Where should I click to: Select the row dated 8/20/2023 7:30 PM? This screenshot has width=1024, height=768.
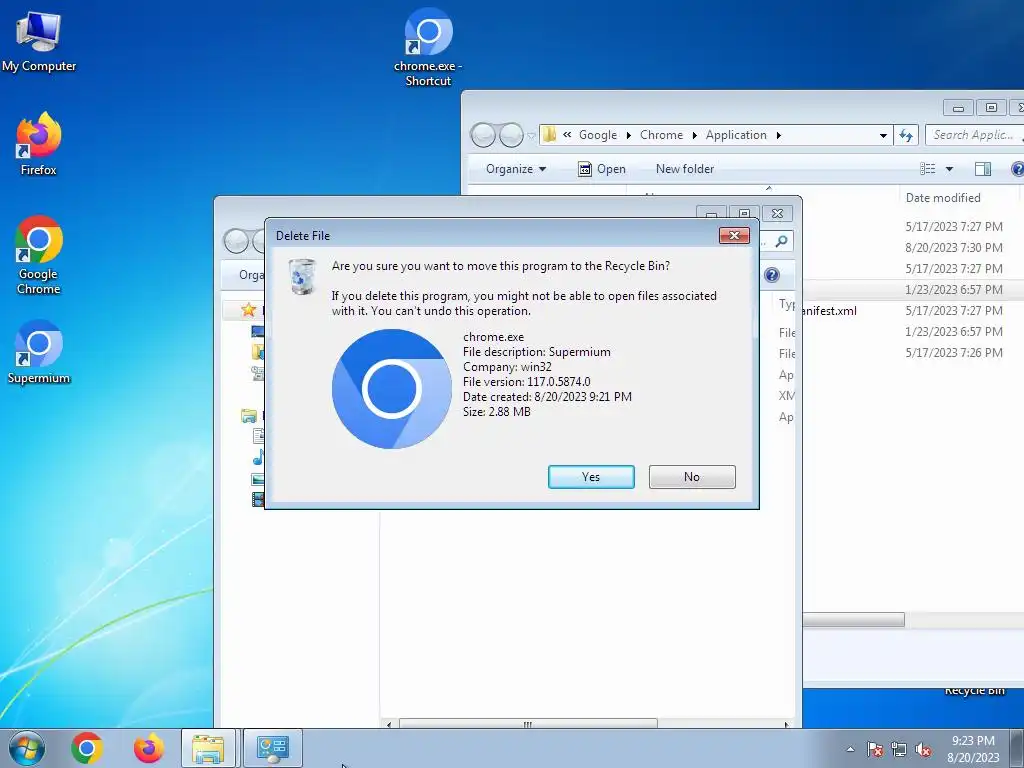point(913,248)
